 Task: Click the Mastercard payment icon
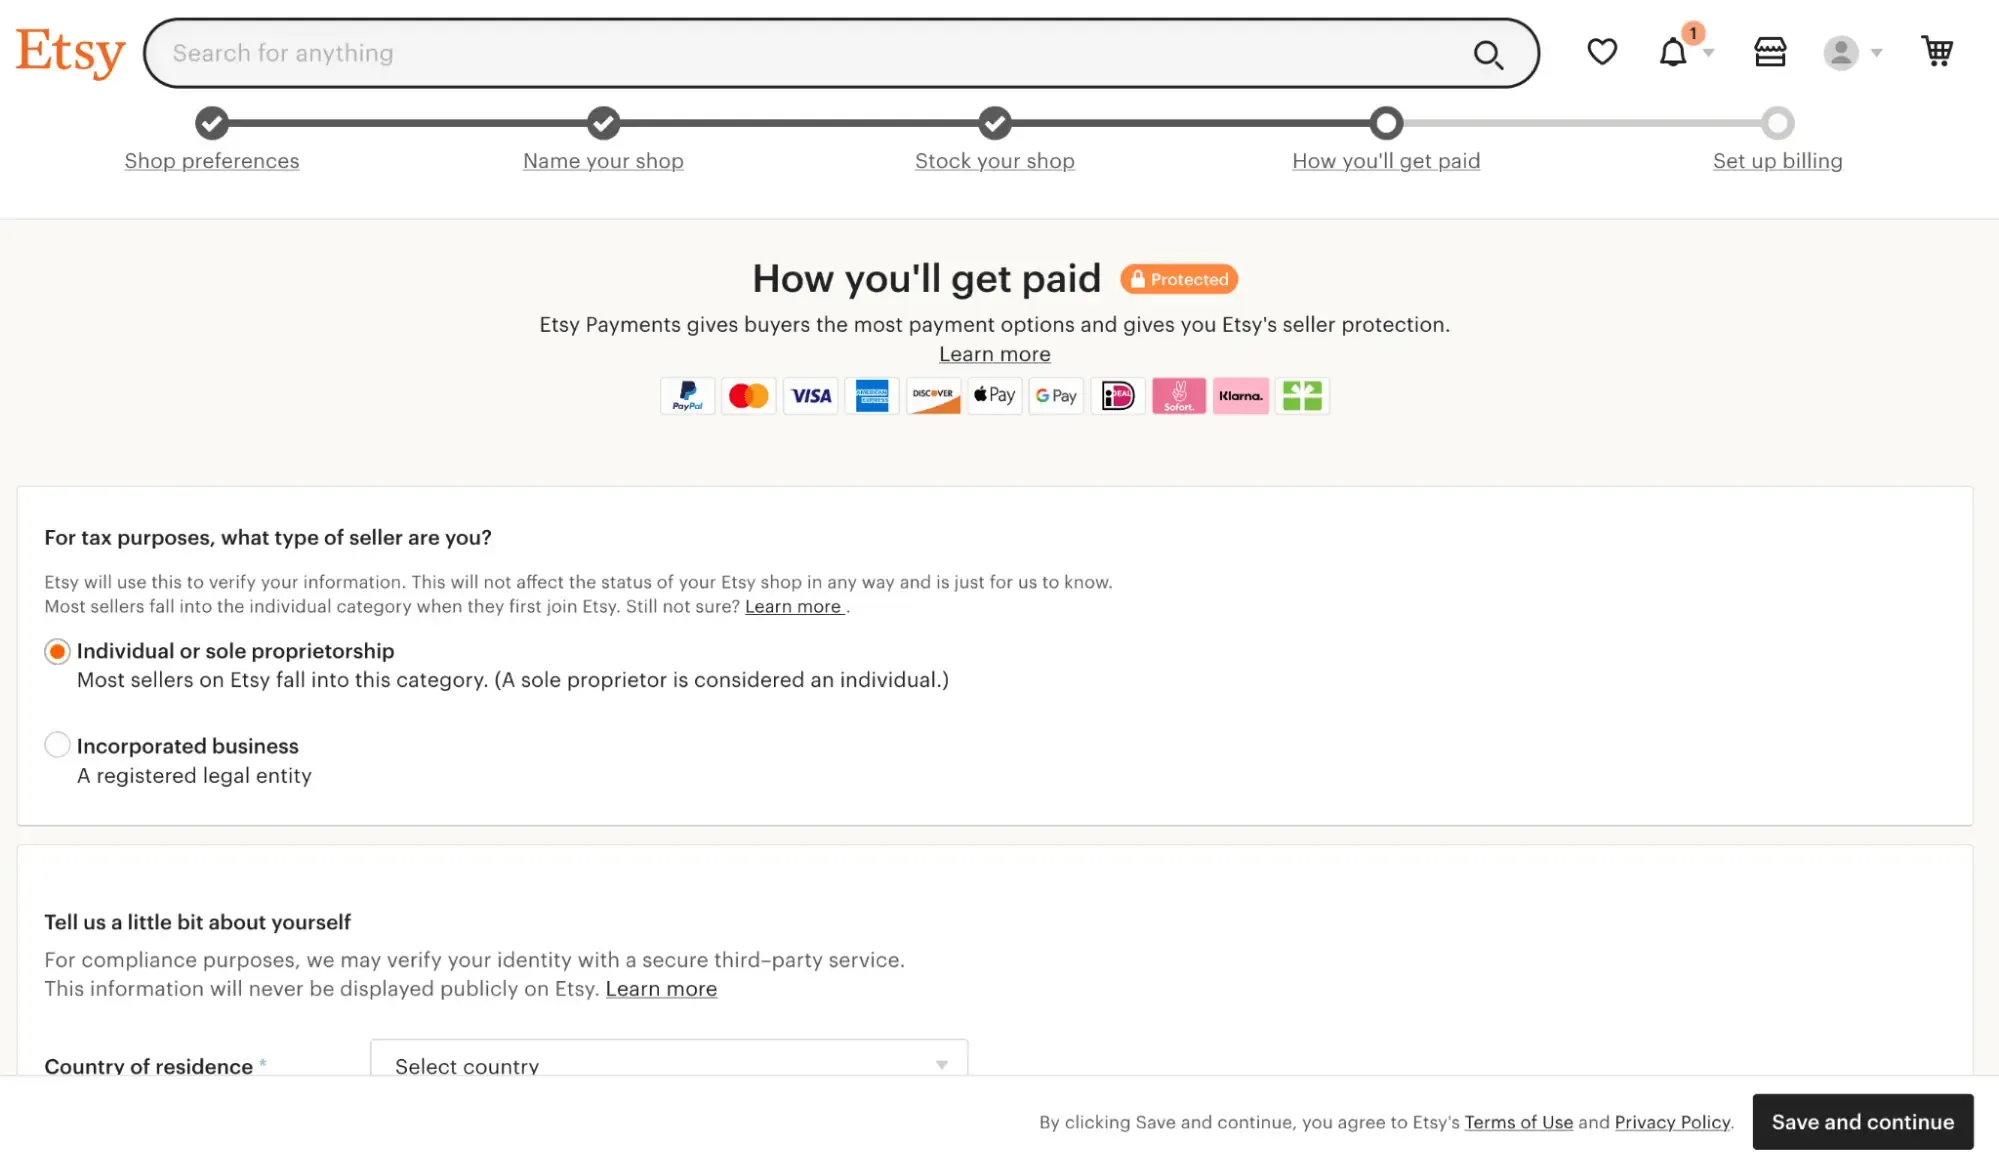(x=749, y=395)
